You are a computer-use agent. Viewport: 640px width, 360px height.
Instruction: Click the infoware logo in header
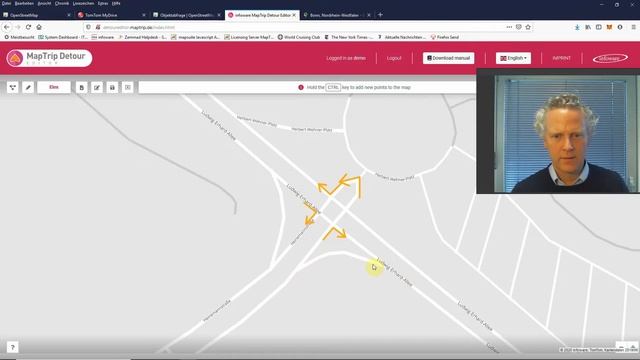coord(610,58)
